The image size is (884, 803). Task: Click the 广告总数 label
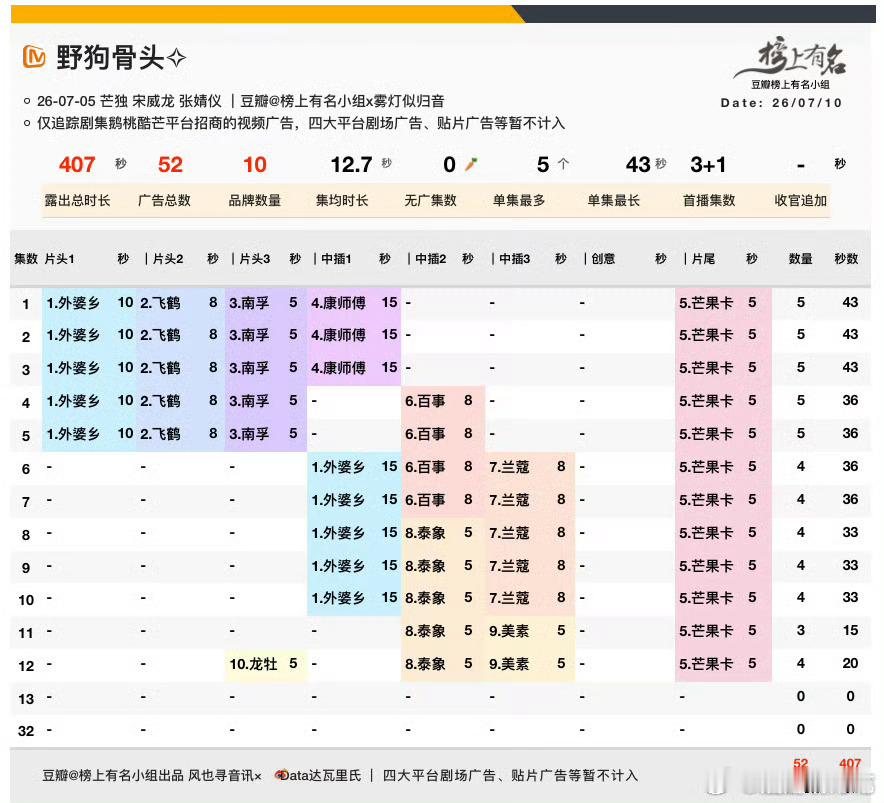(165, 200)
